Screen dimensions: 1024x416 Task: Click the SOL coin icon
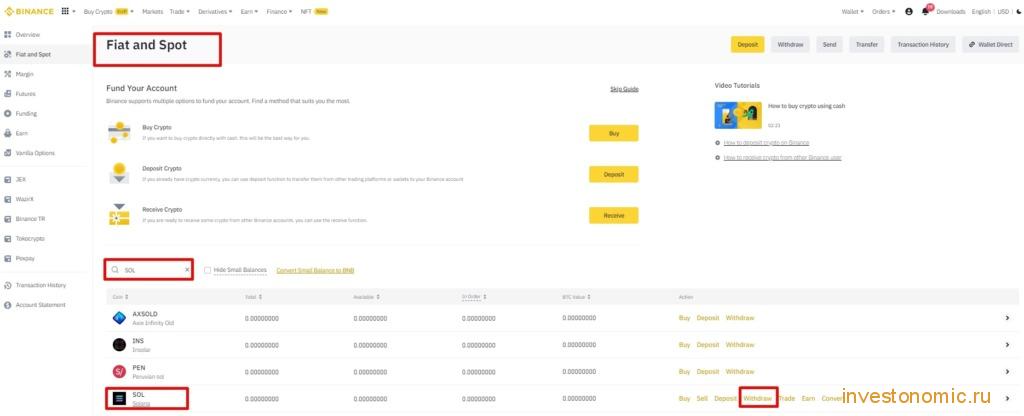(119, 398)
